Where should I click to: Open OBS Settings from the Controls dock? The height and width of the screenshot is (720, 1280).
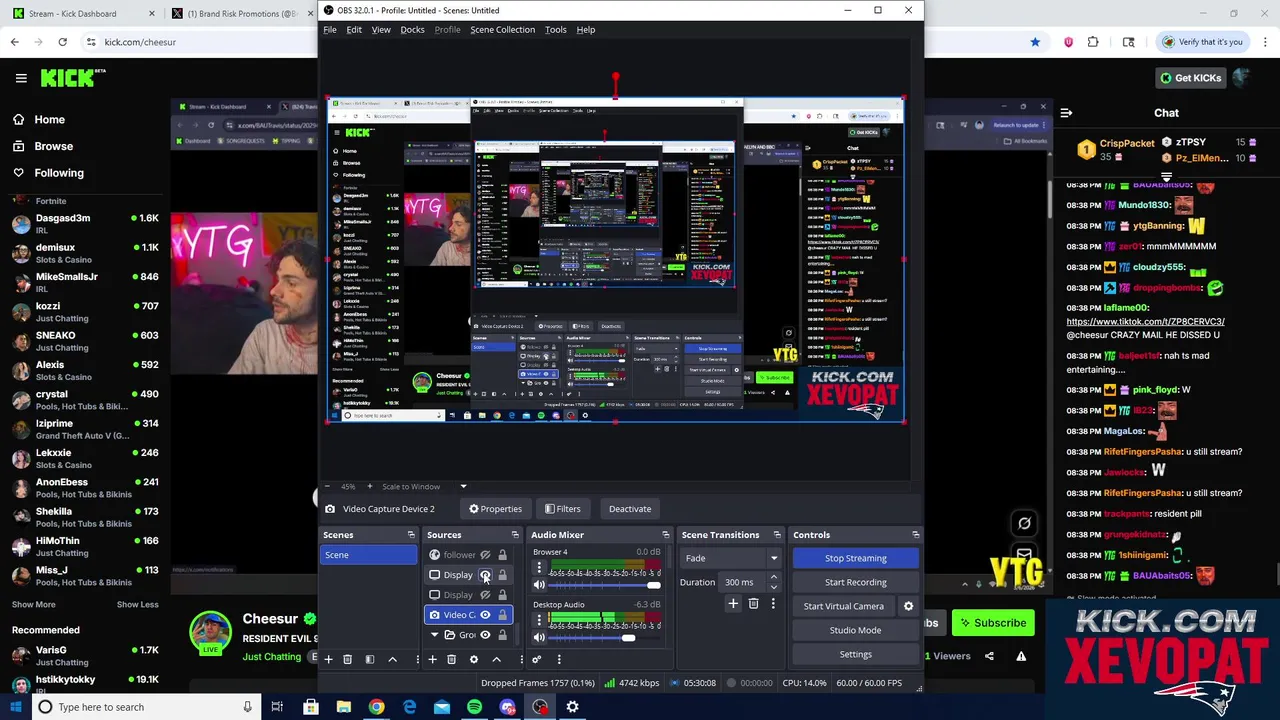(x=855, y=654)
